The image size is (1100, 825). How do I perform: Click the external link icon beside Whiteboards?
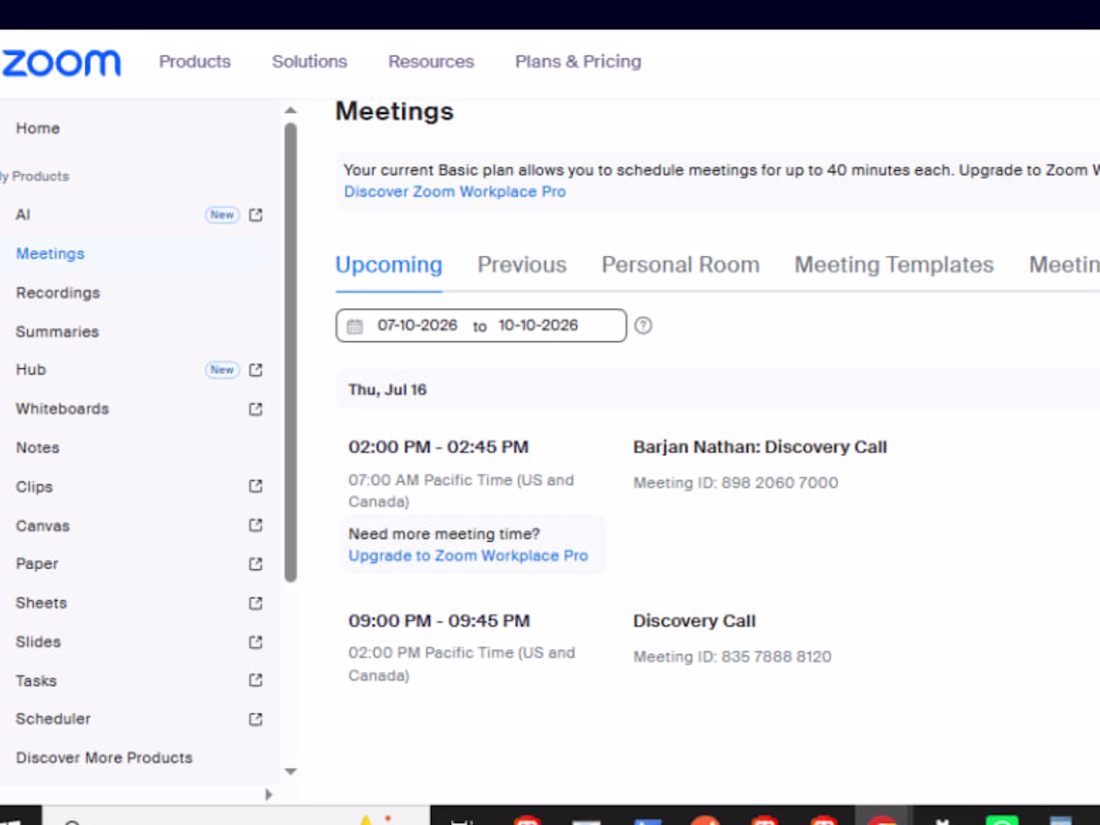click(x=255, y=409)
